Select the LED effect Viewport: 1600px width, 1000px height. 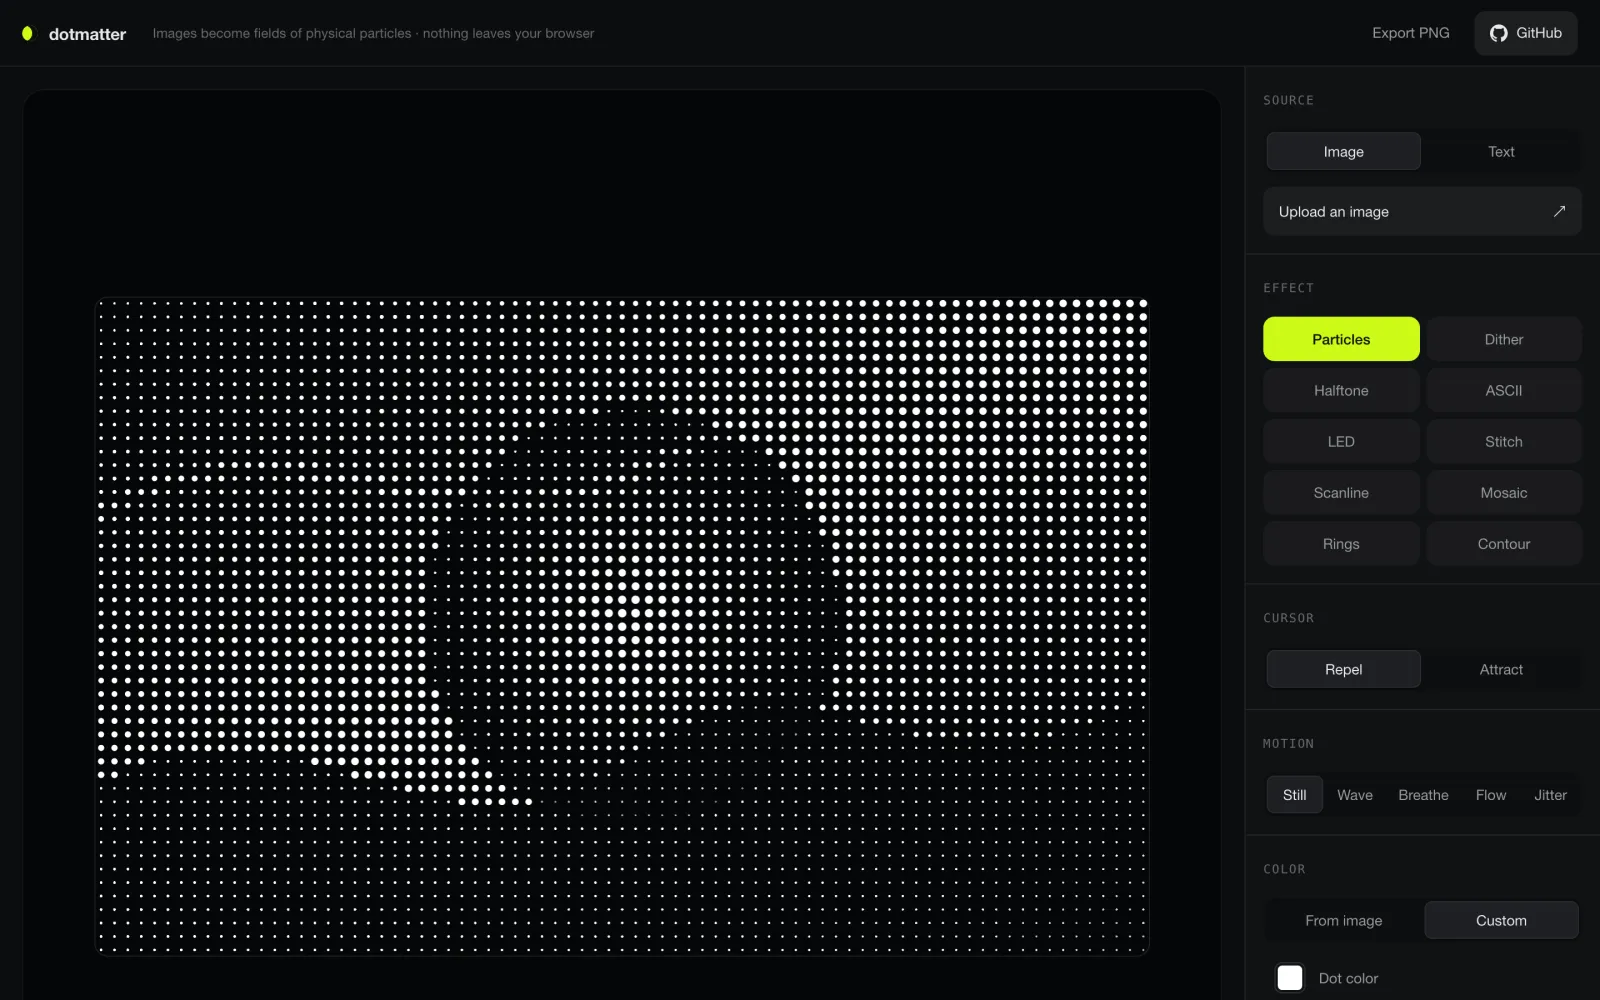(1341, 441)
